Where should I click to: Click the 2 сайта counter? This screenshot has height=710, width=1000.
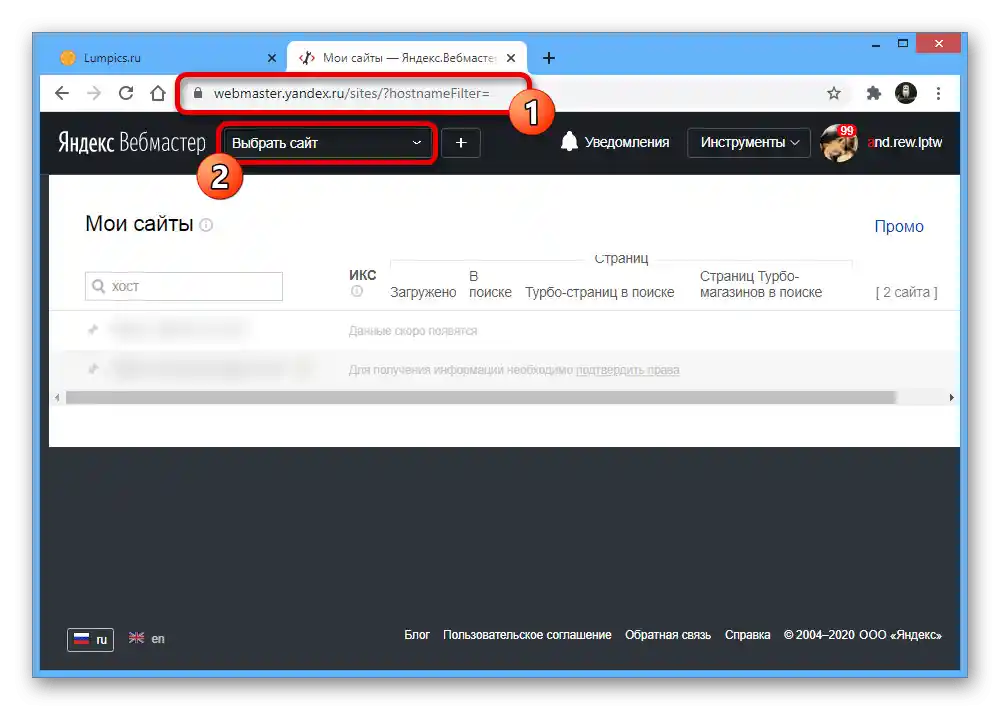pyautogui.click(x=906, y=292)
